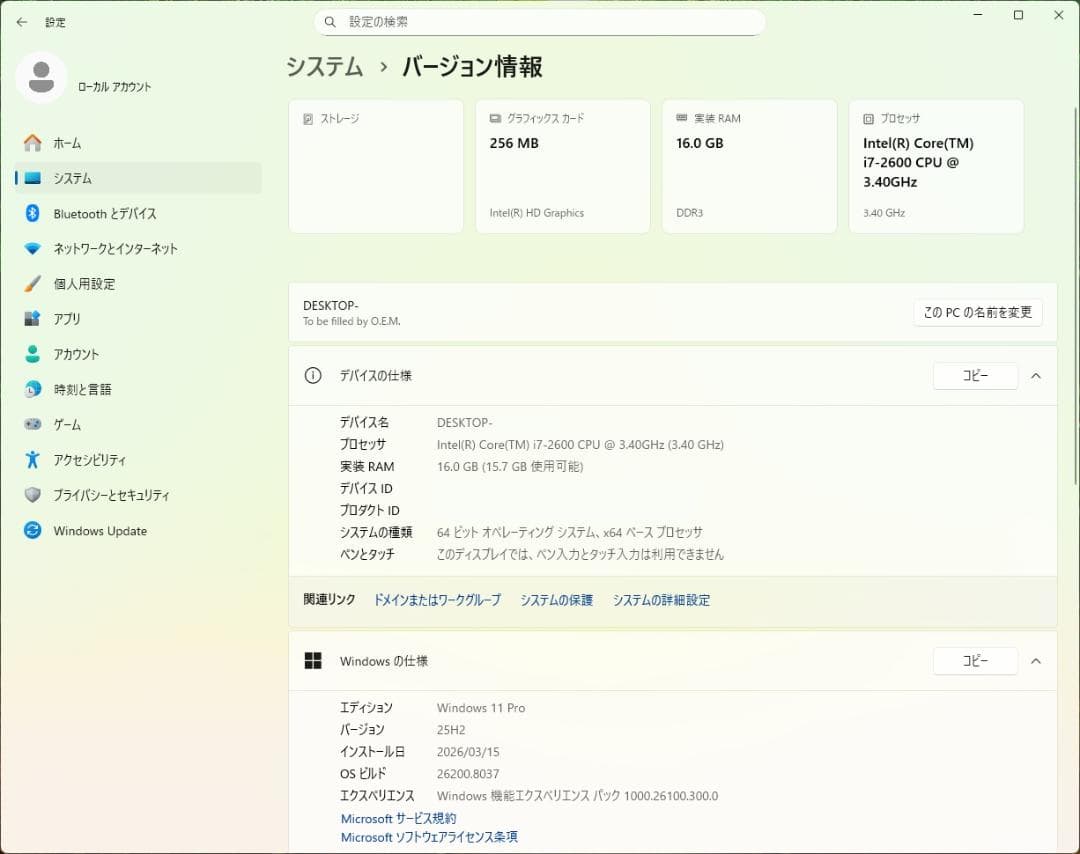The width and height of the screenshot is (1080, 854).
Task: Click the personalization paintbrush icon
Action: click(32, 284)
